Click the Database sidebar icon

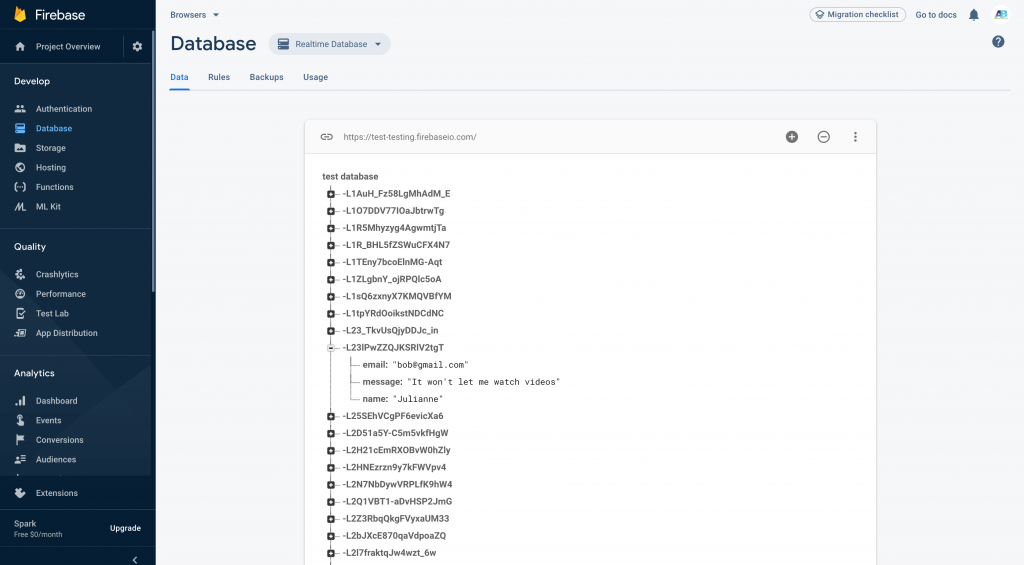click(x=20, y=128)
